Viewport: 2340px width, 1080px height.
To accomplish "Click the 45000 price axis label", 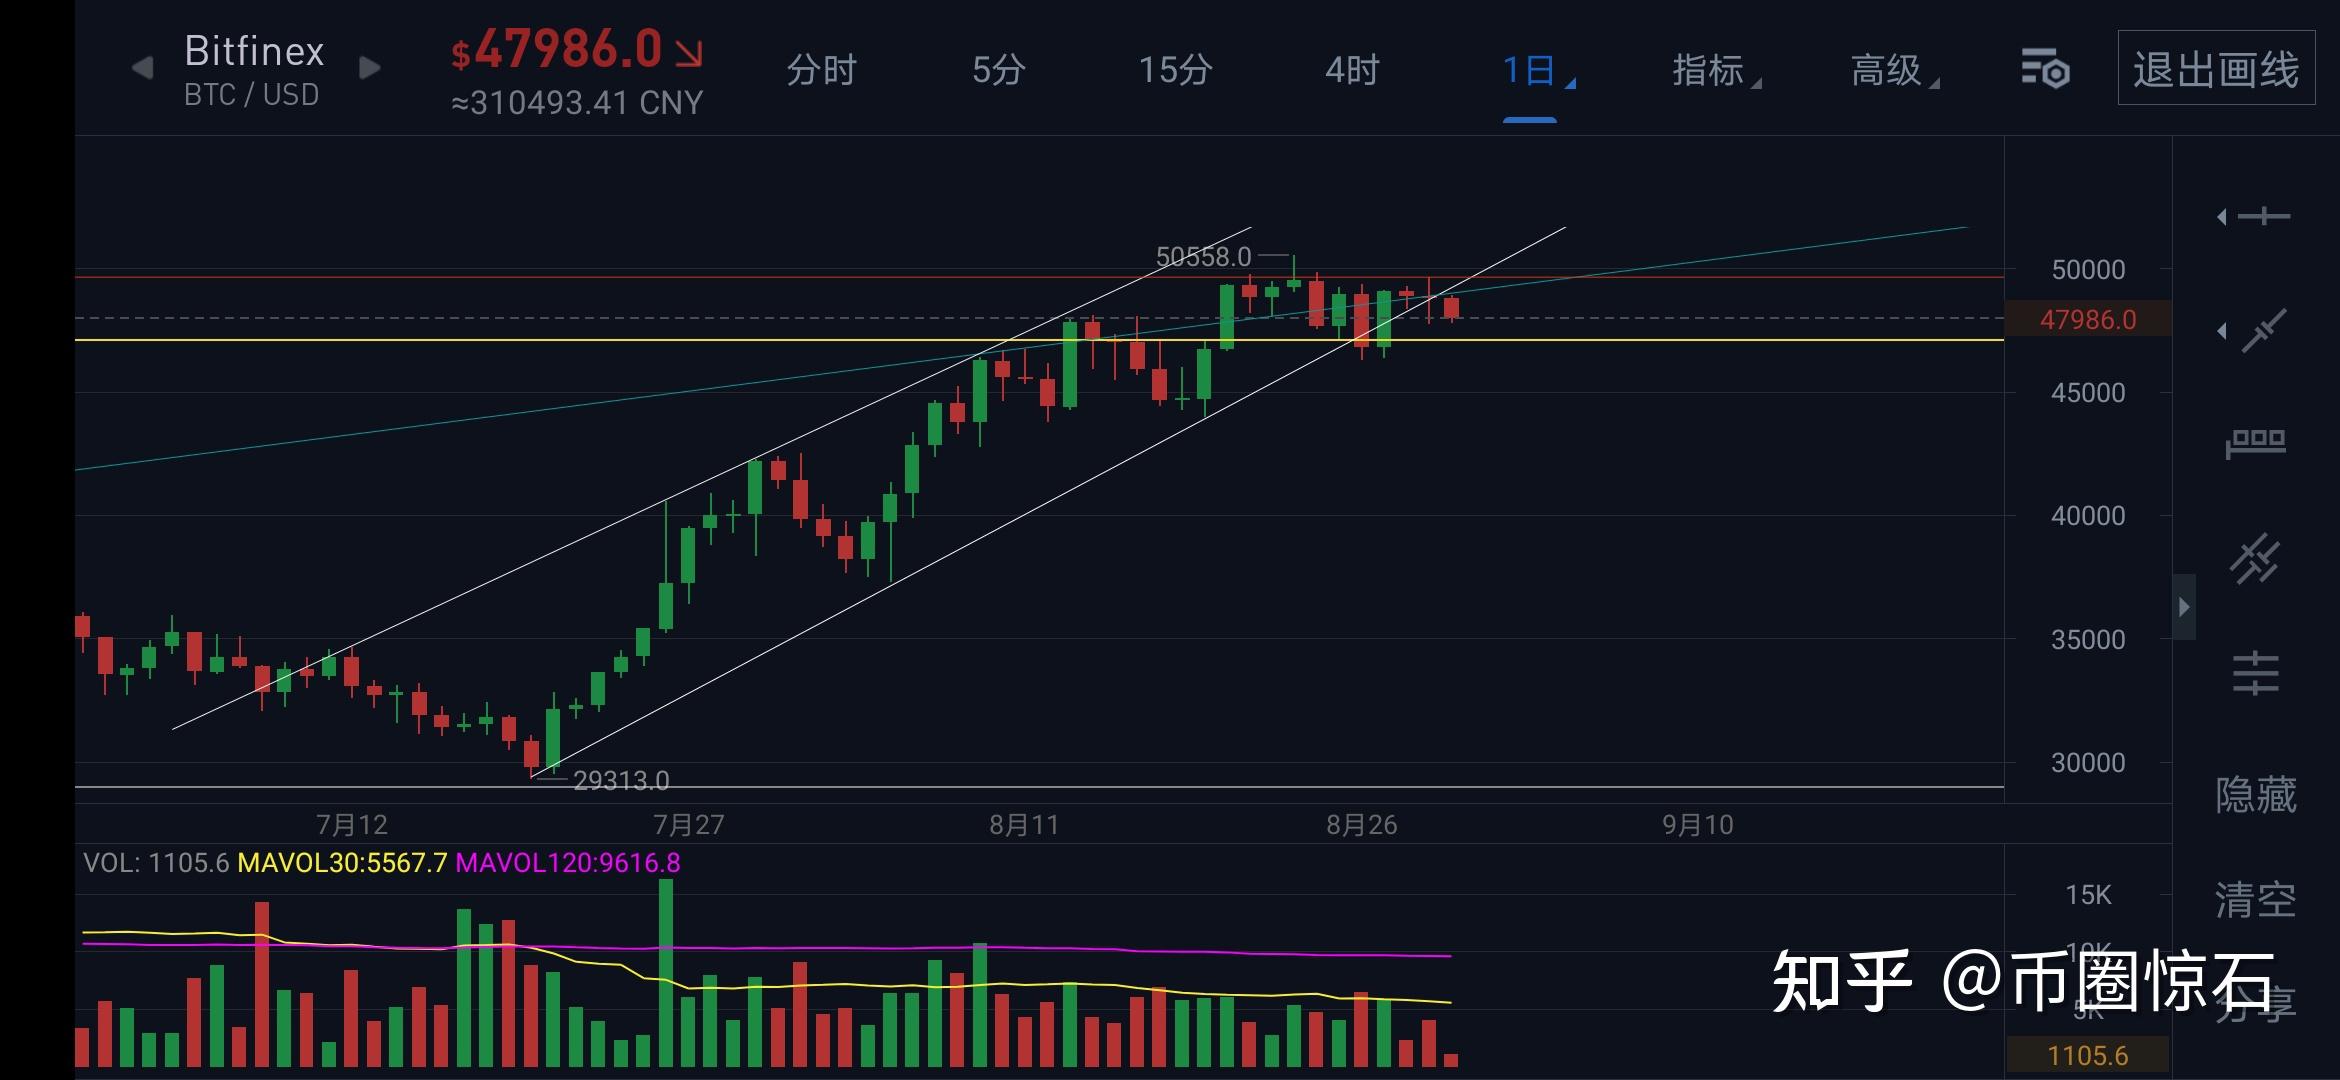I will tap(2088, 393).
